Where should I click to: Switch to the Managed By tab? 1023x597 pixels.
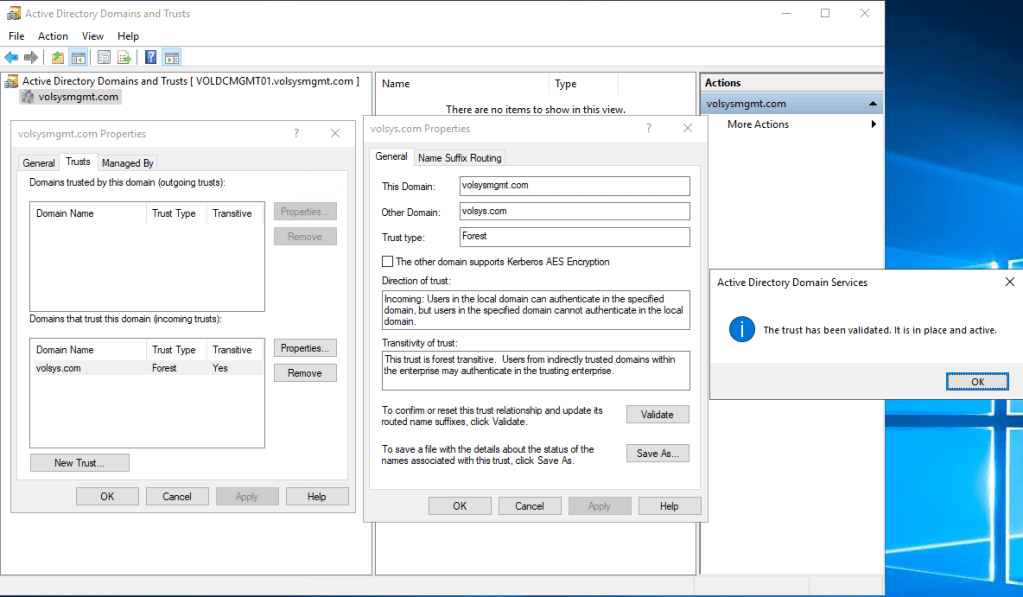tap(127, 163)
